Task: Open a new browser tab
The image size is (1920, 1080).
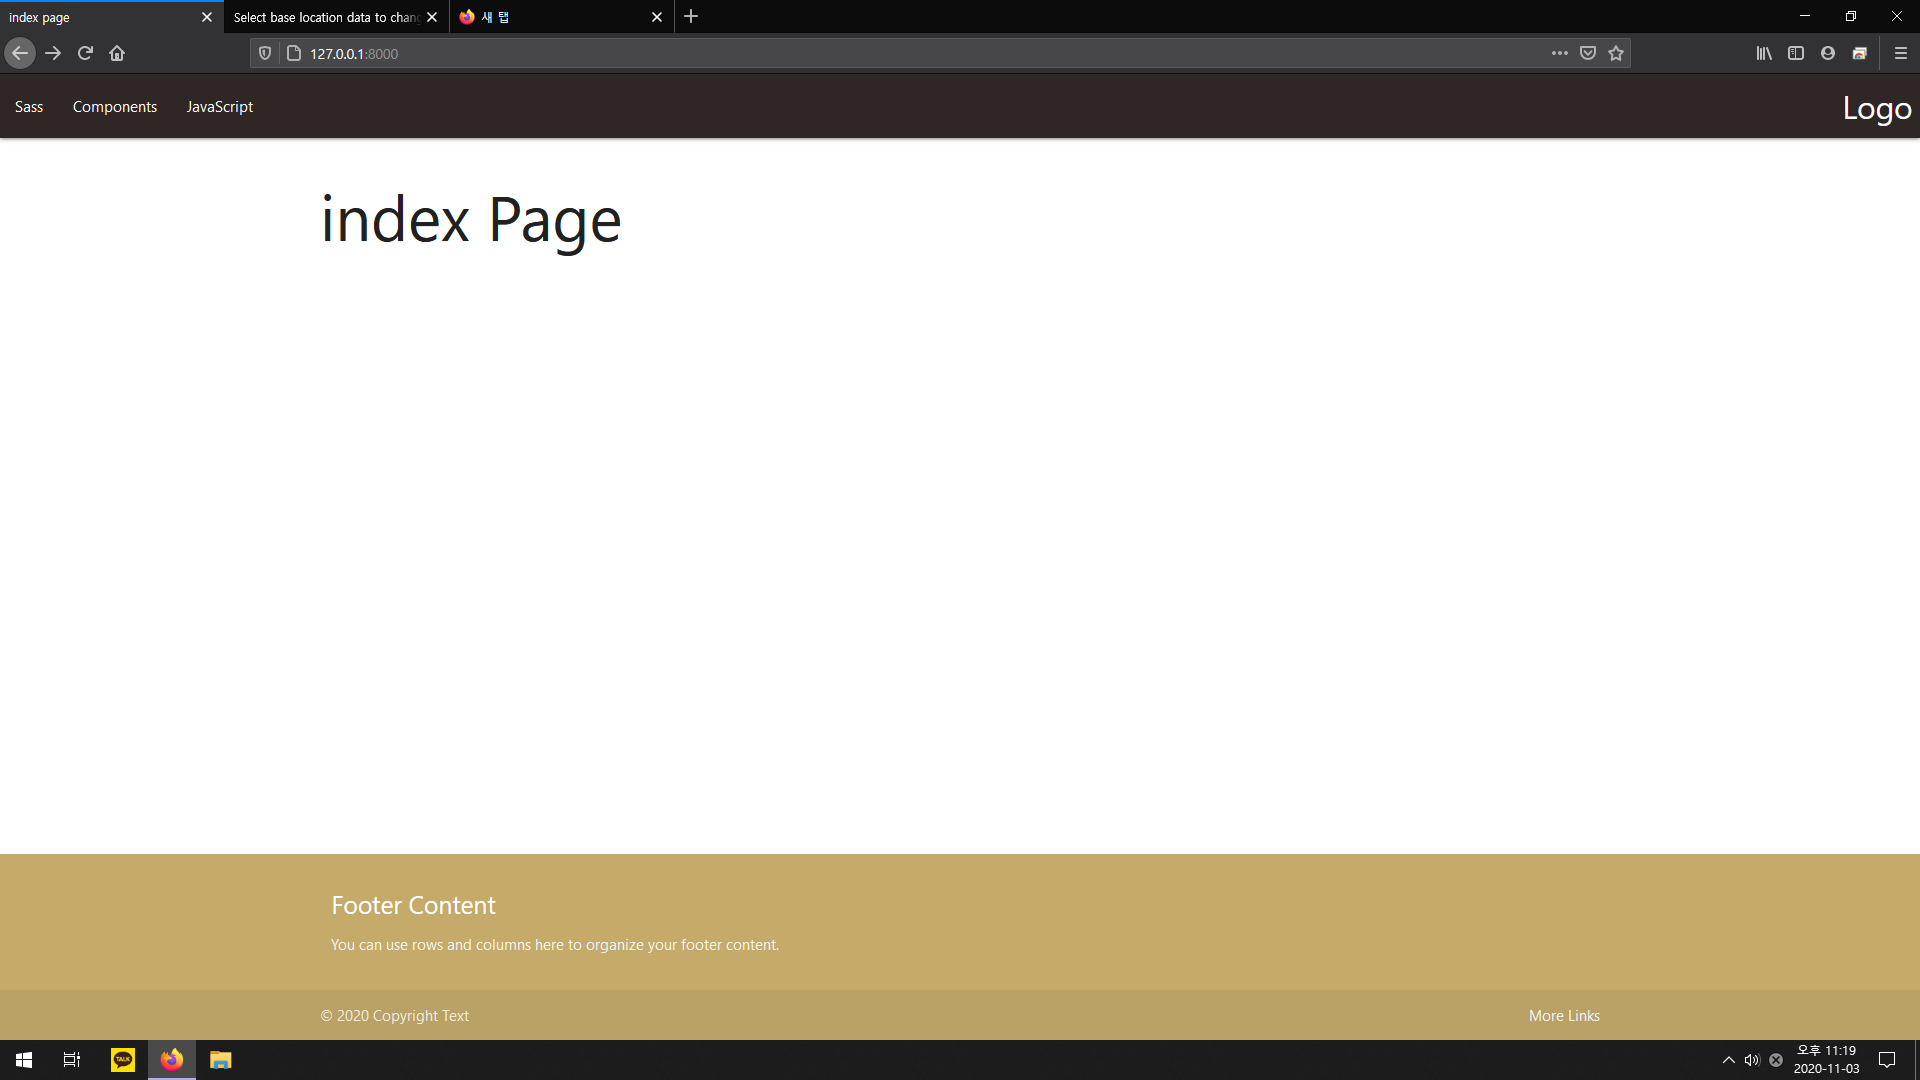Action: pos(691,17)
